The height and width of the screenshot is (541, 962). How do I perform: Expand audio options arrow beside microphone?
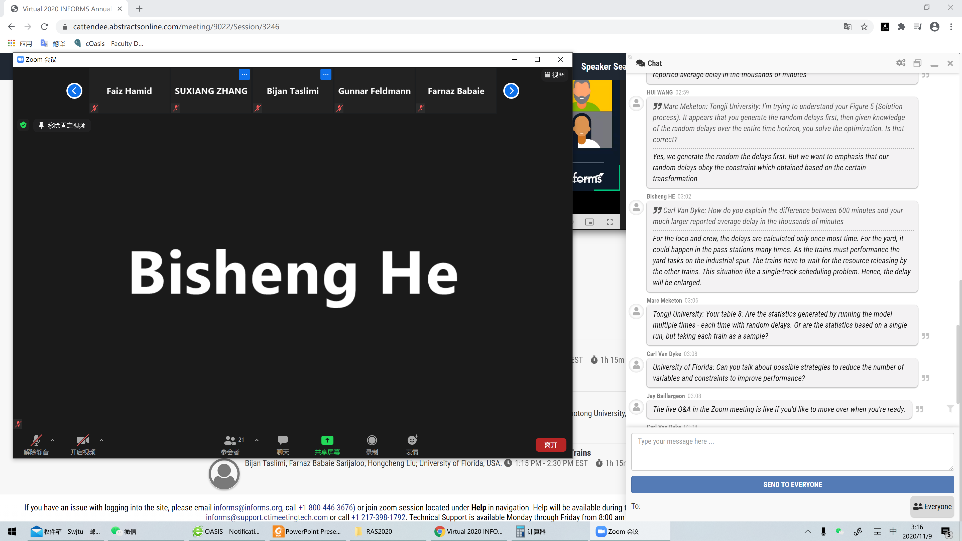click(53, 440)
